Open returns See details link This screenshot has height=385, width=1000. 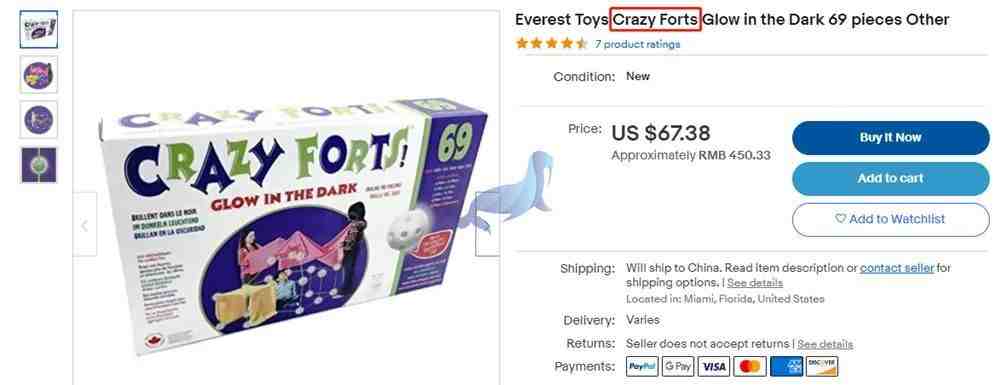(x=825, y=344)
